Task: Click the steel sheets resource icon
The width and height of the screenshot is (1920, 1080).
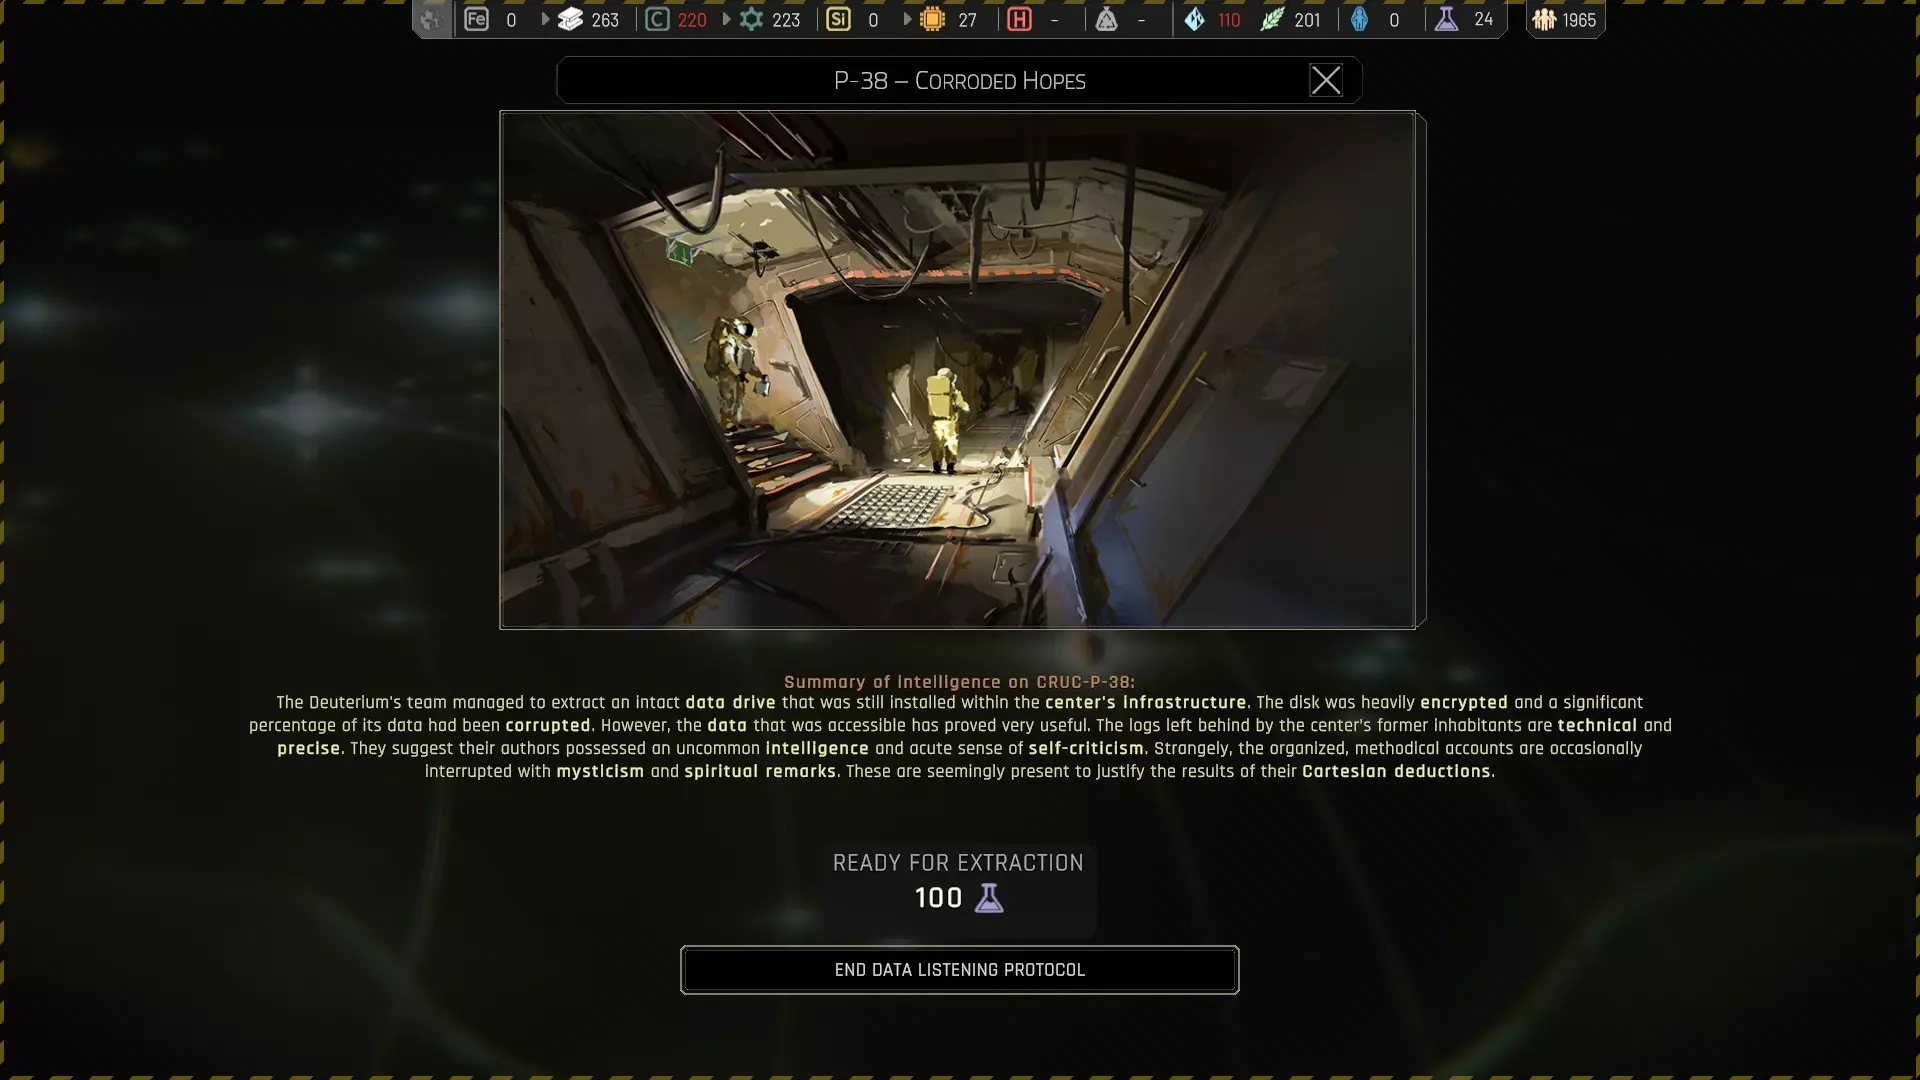Action: tap(570, 19)
